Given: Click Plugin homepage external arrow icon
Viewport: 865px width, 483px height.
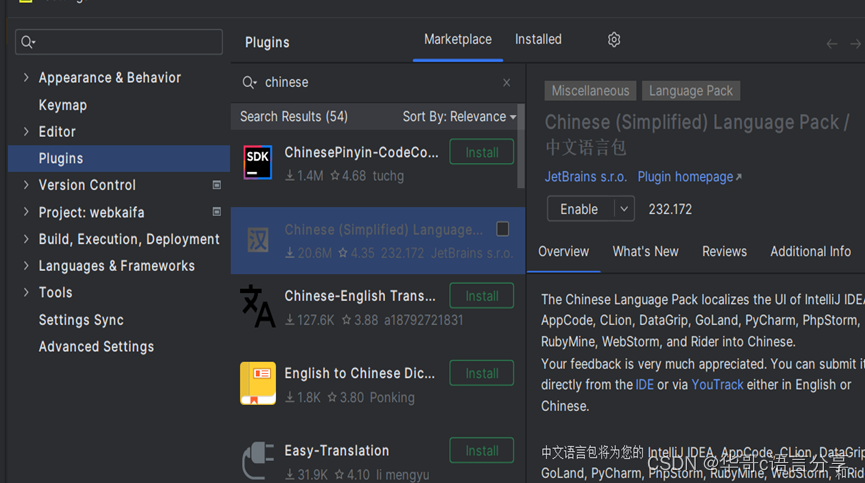Looking at the screenshot, I should pos(739,177).
